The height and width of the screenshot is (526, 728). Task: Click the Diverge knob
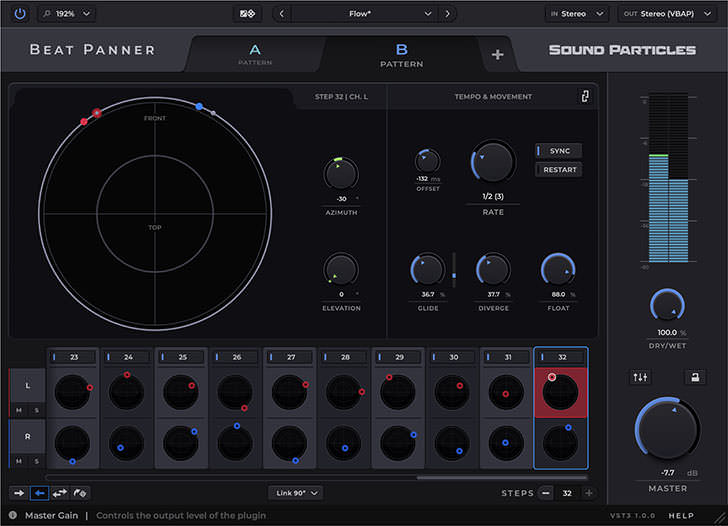pos(493,269)
